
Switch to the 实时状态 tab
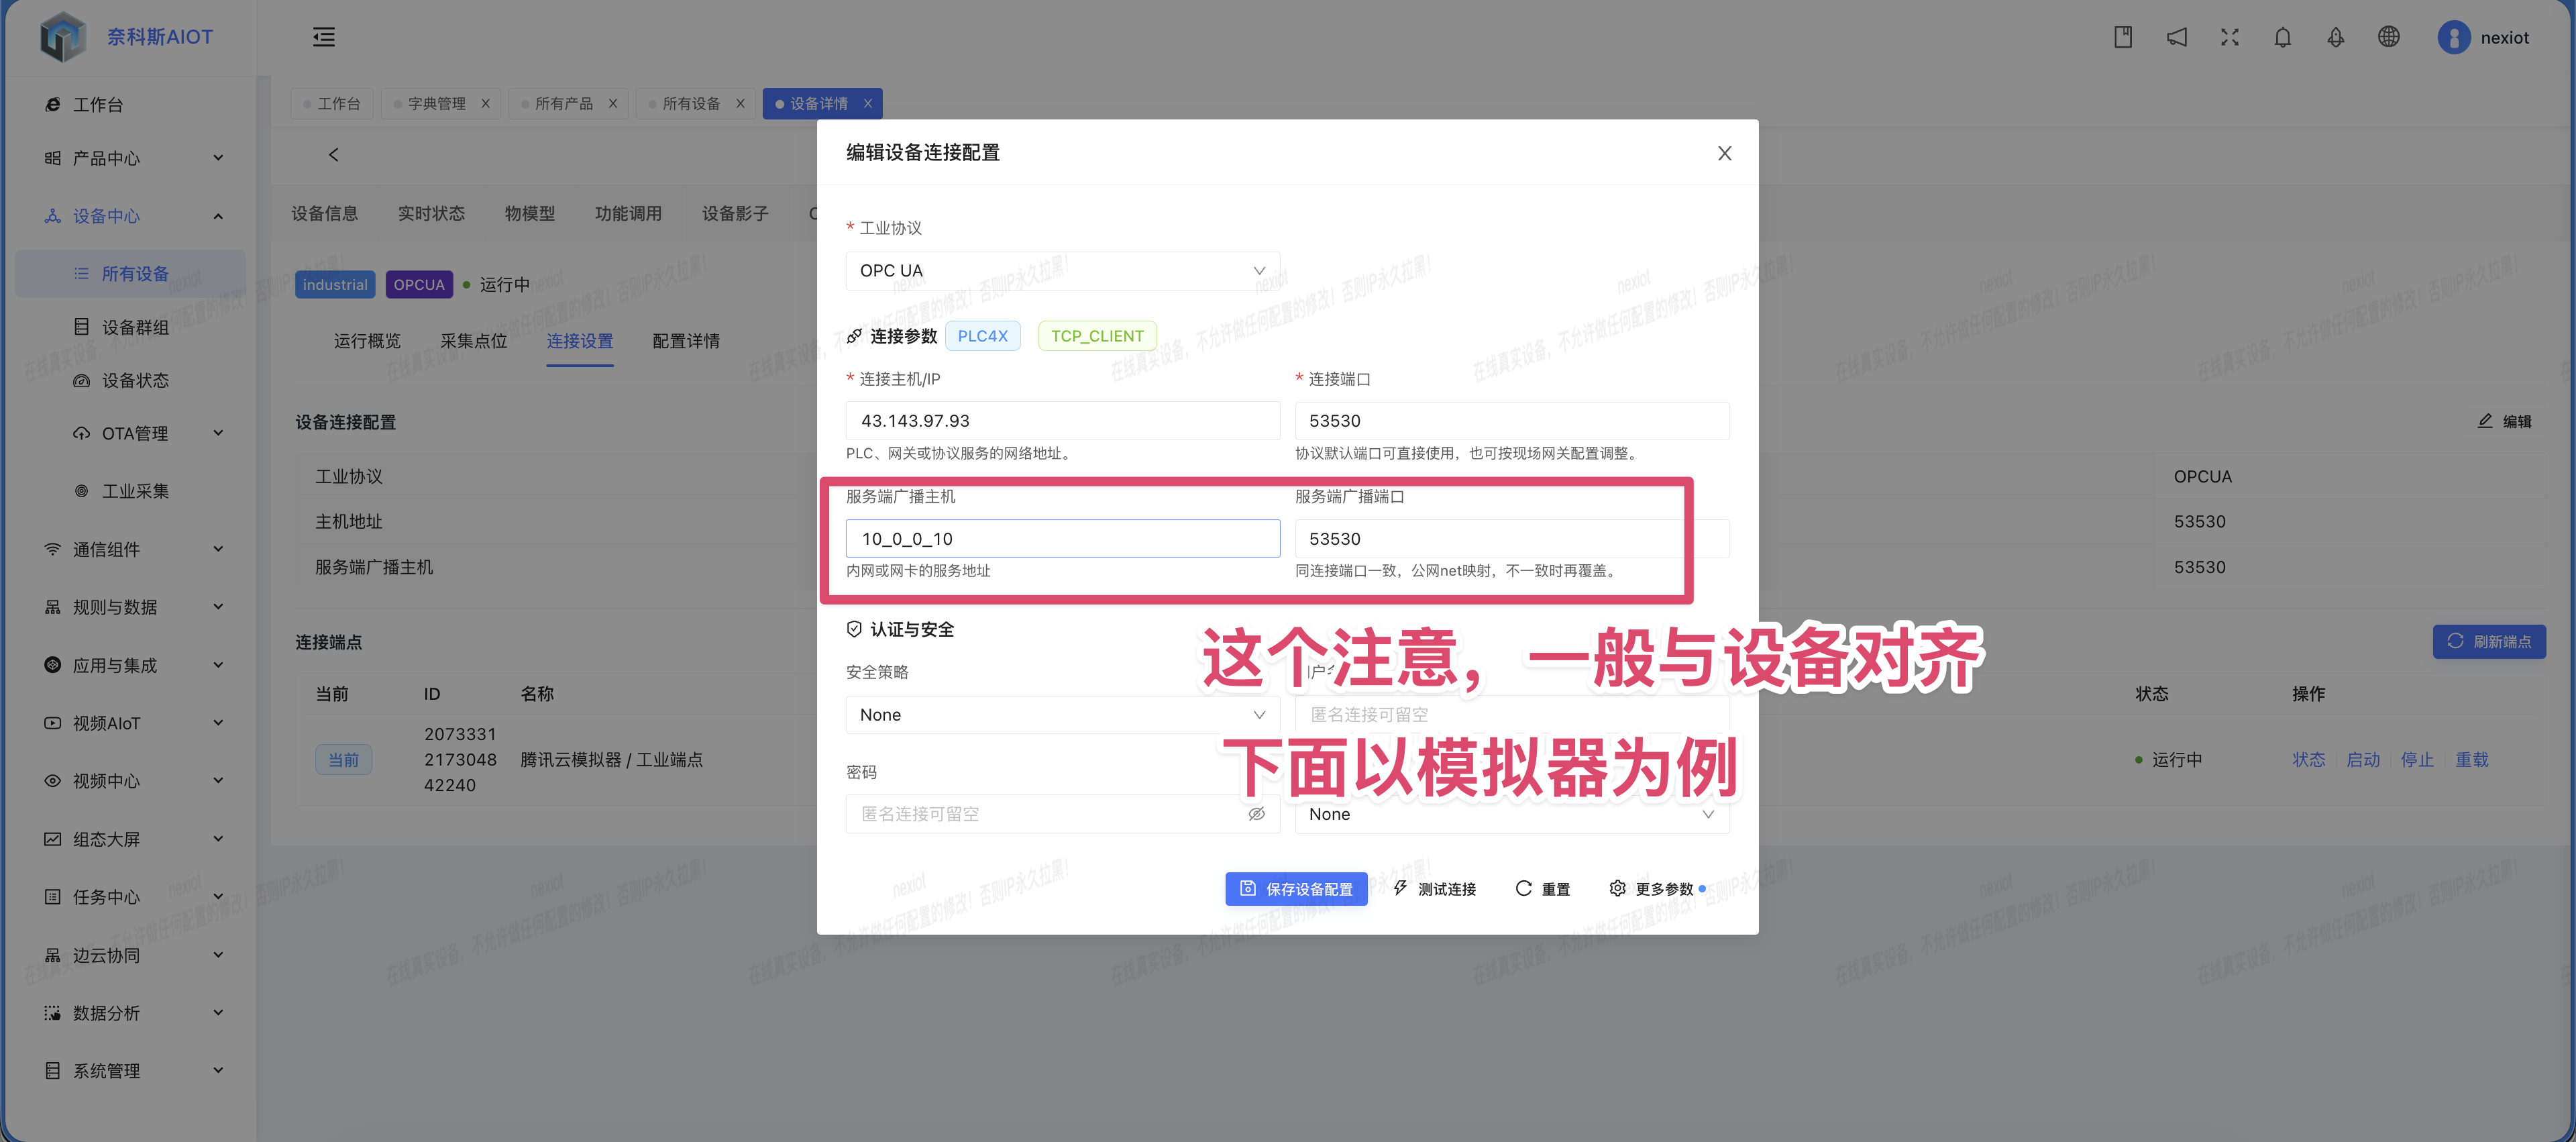pos(431,213)
